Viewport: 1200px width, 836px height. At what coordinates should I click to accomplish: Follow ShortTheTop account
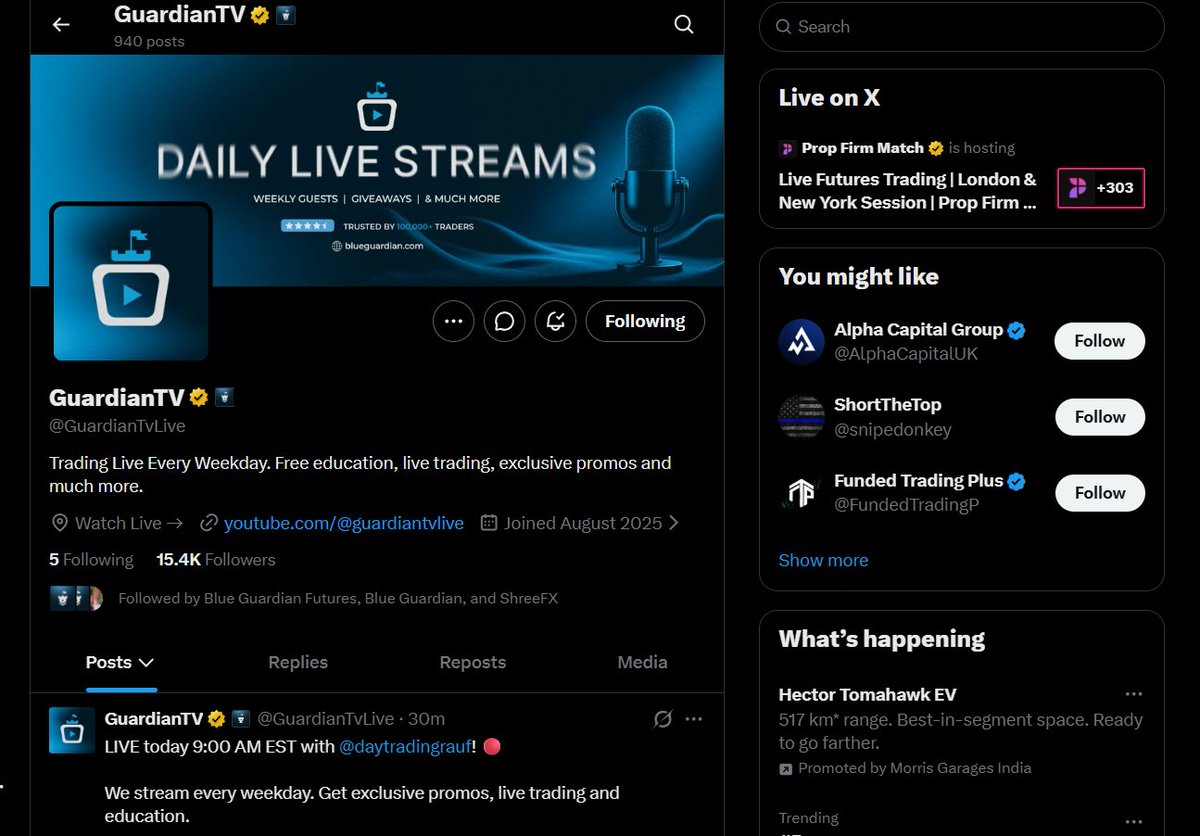pos(1100,417)
